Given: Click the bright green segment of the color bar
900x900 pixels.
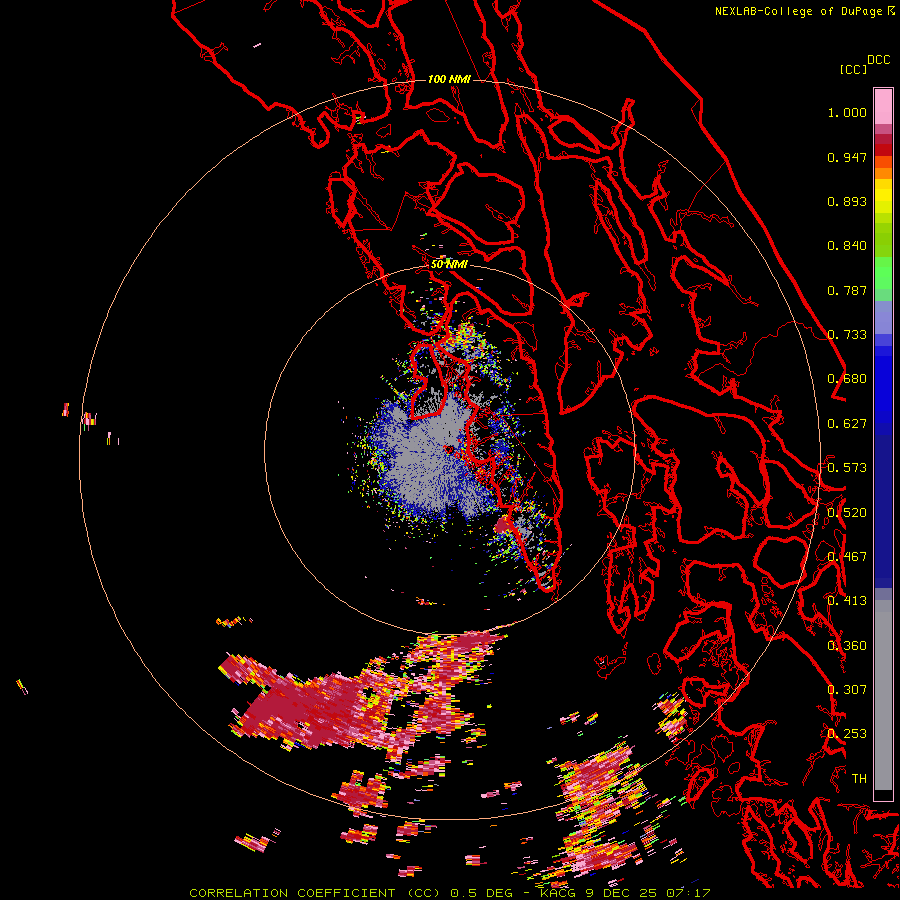Looking at the screenshot, I should (x=883, y=273).
